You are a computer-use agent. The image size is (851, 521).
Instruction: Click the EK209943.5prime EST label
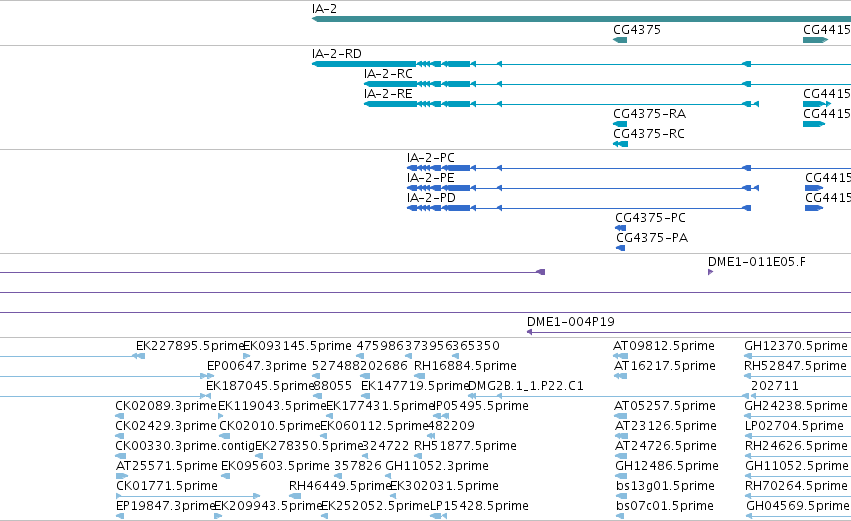tap(269, 506)
